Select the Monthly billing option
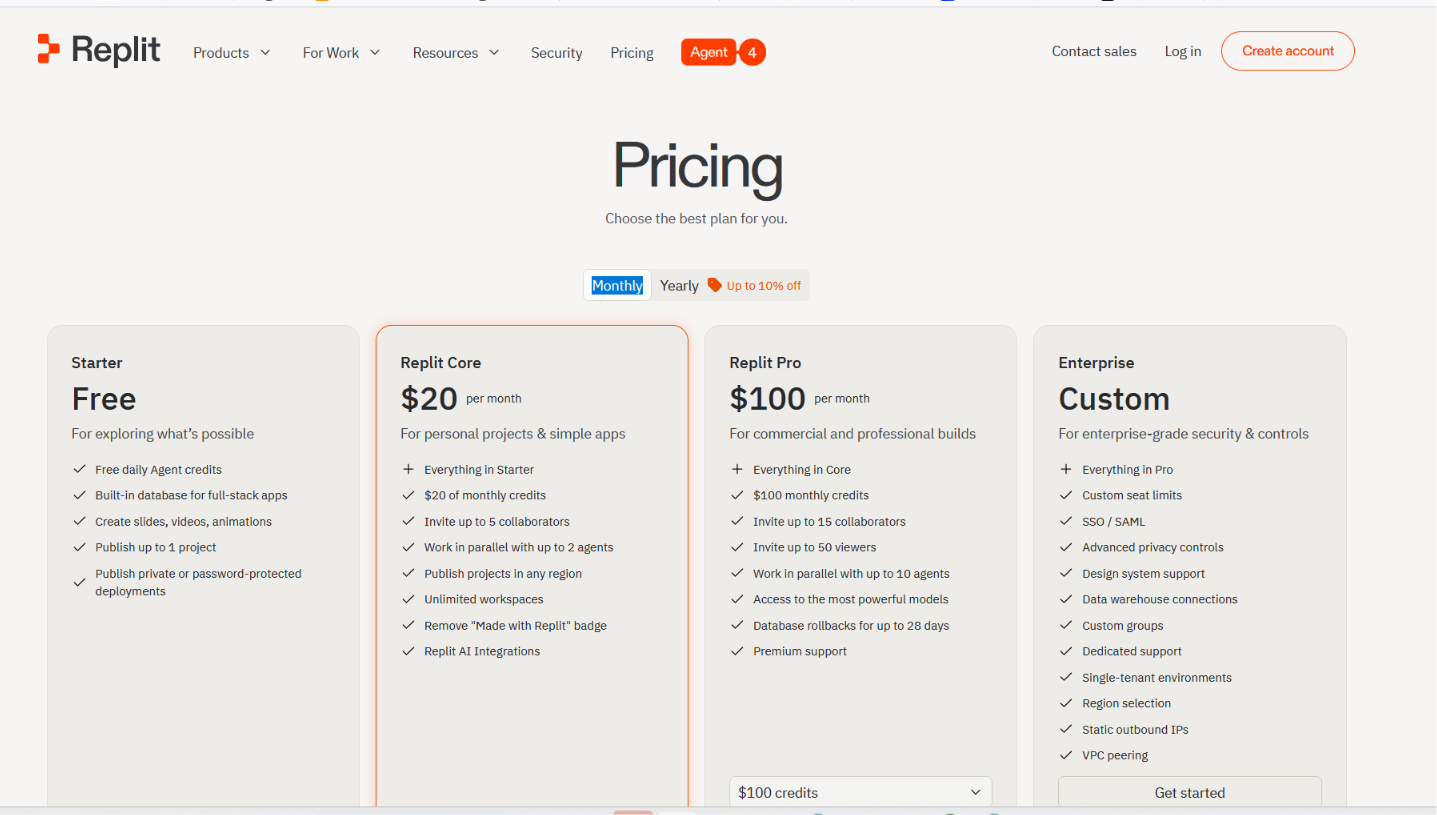 [617, 285]
